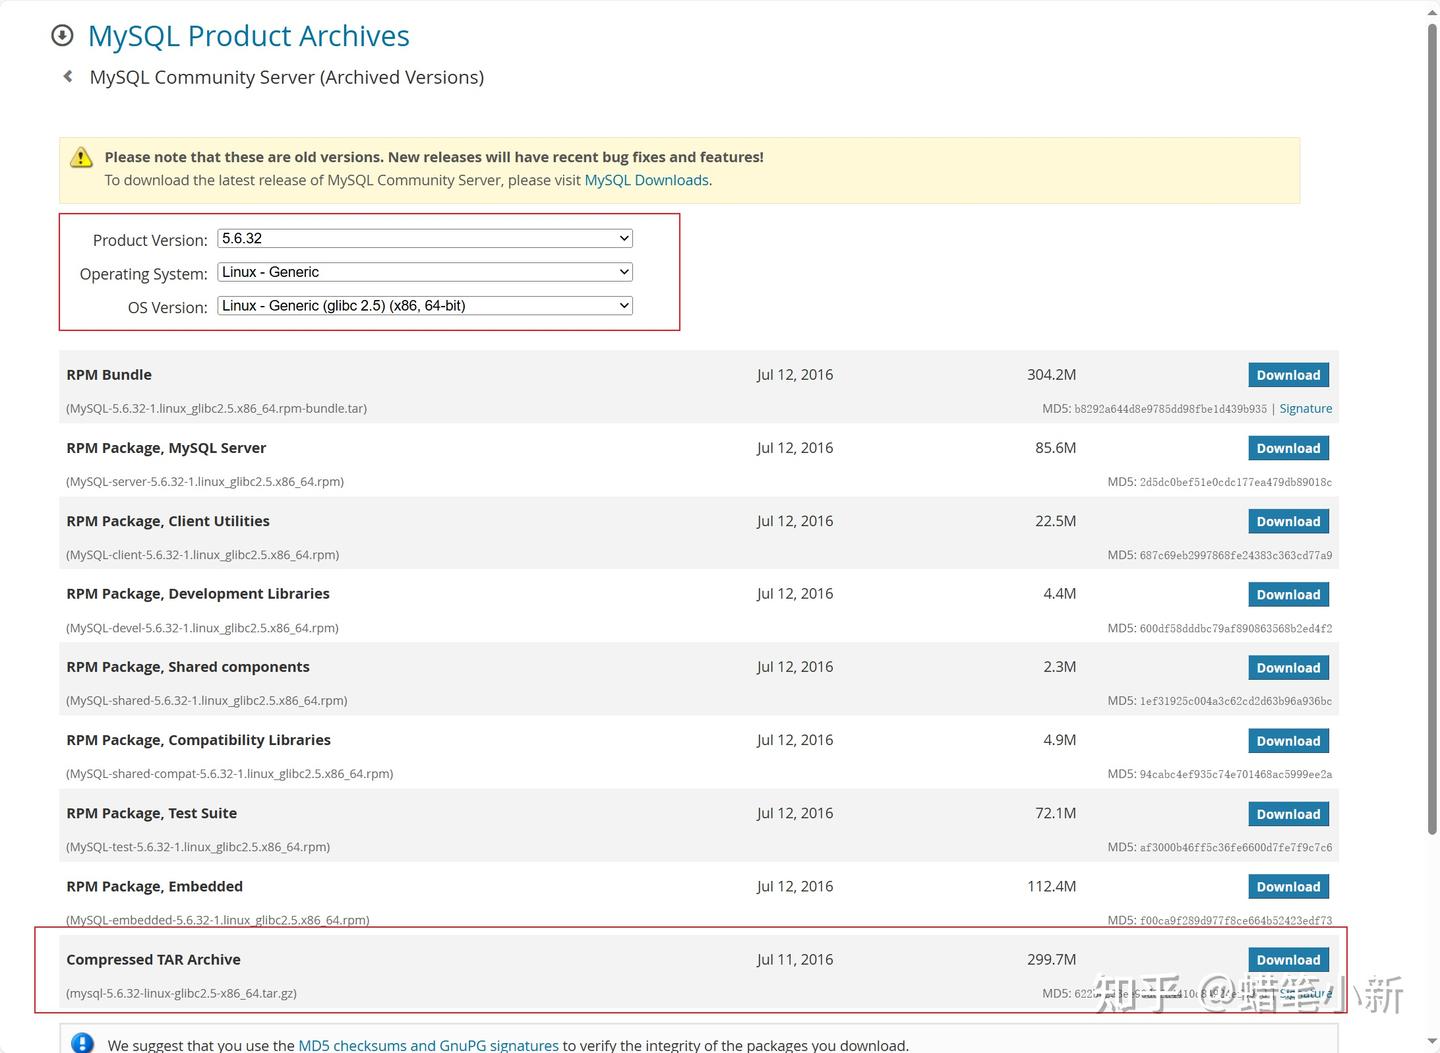Click the yellow warning triangle icon
This screenshot has height=1053, width=1440.
[x=81, y=158]
